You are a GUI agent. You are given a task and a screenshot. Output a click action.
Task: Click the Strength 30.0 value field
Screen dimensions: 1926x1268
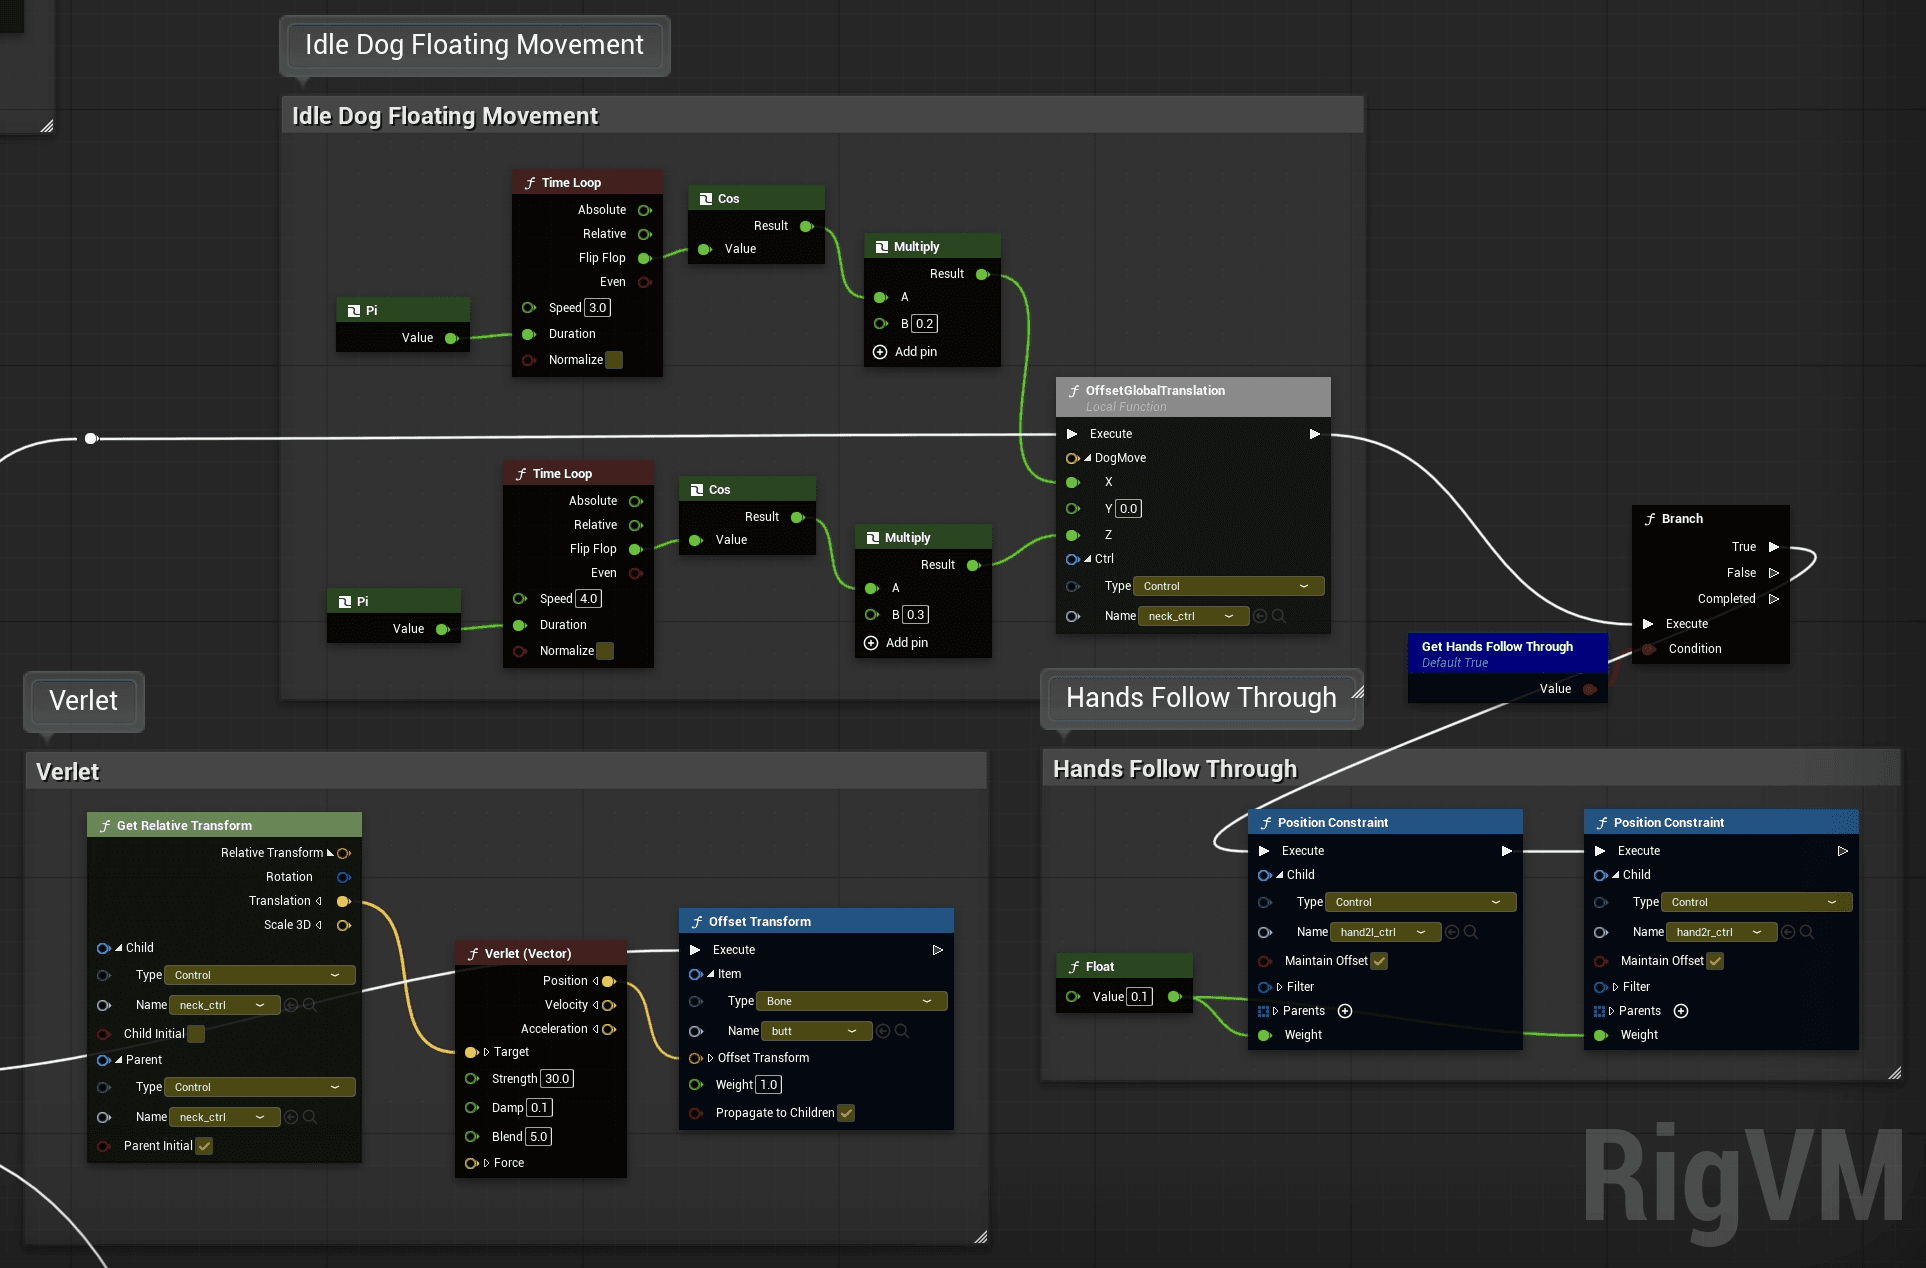pos(557,1079)
